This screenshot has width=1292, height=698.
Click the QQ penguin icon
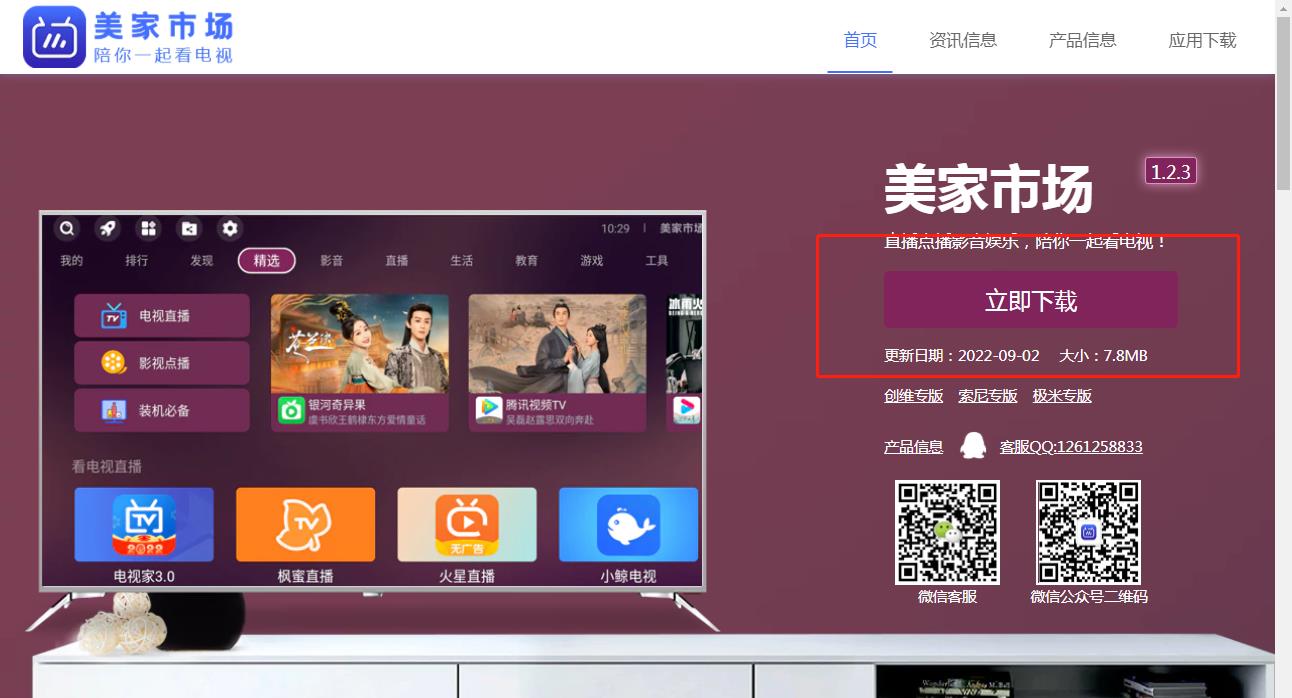click(972, 445)
